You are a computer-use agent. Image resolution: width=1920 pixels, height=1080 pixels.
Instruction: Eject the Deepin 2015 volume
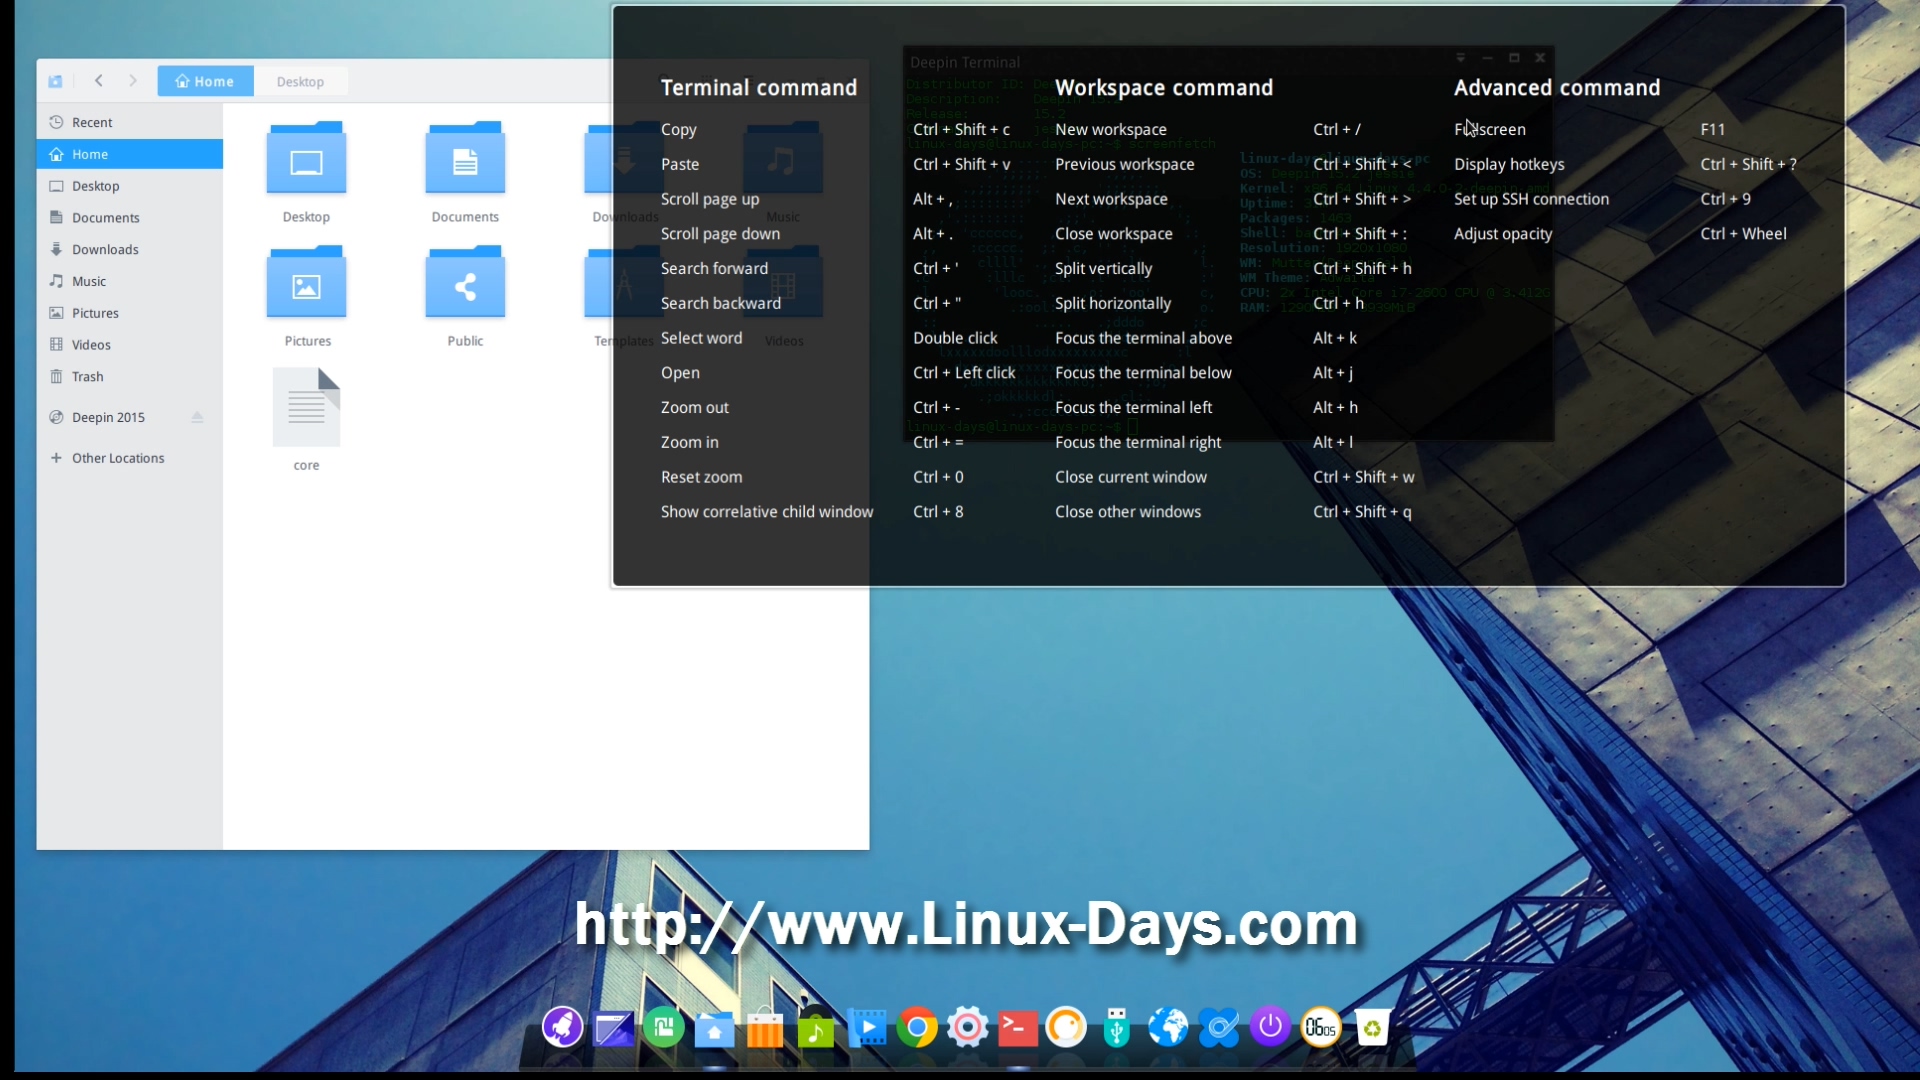(197, 417)
